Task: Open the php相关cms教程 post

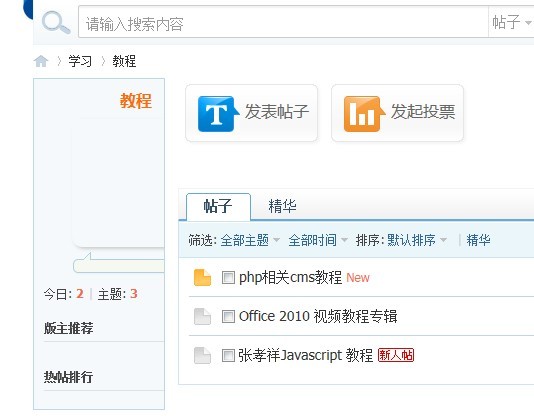Action: pos(290,277)
